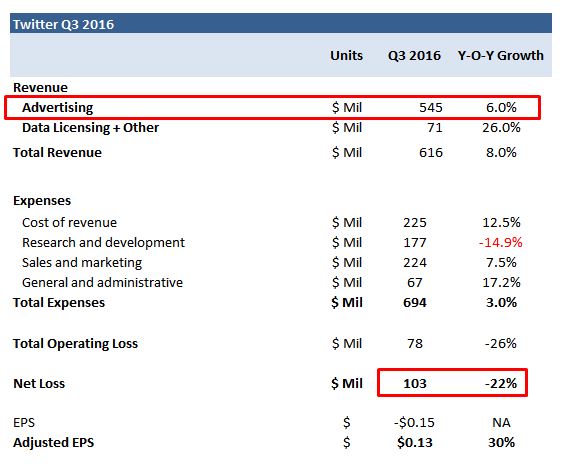
Task: Click the Net Loss growth -22%
Action: click(x=500, y=384)
